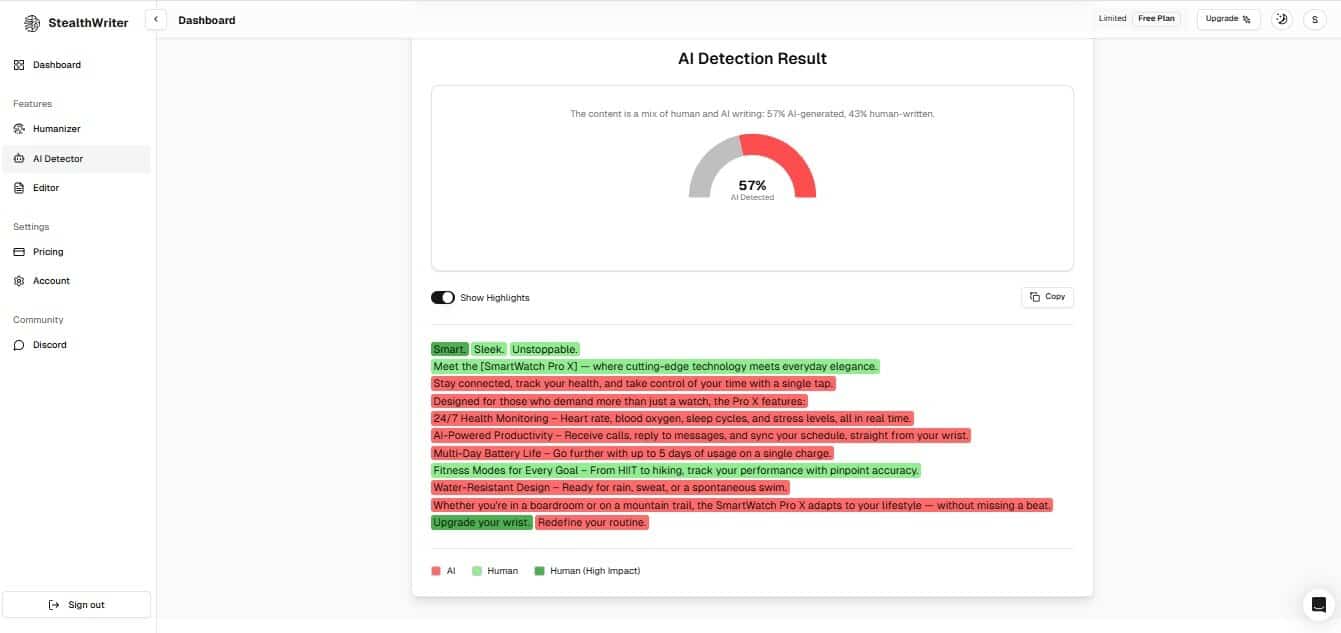
Task: Open the Humanizer feature
Action: click(x=58, y=128)
